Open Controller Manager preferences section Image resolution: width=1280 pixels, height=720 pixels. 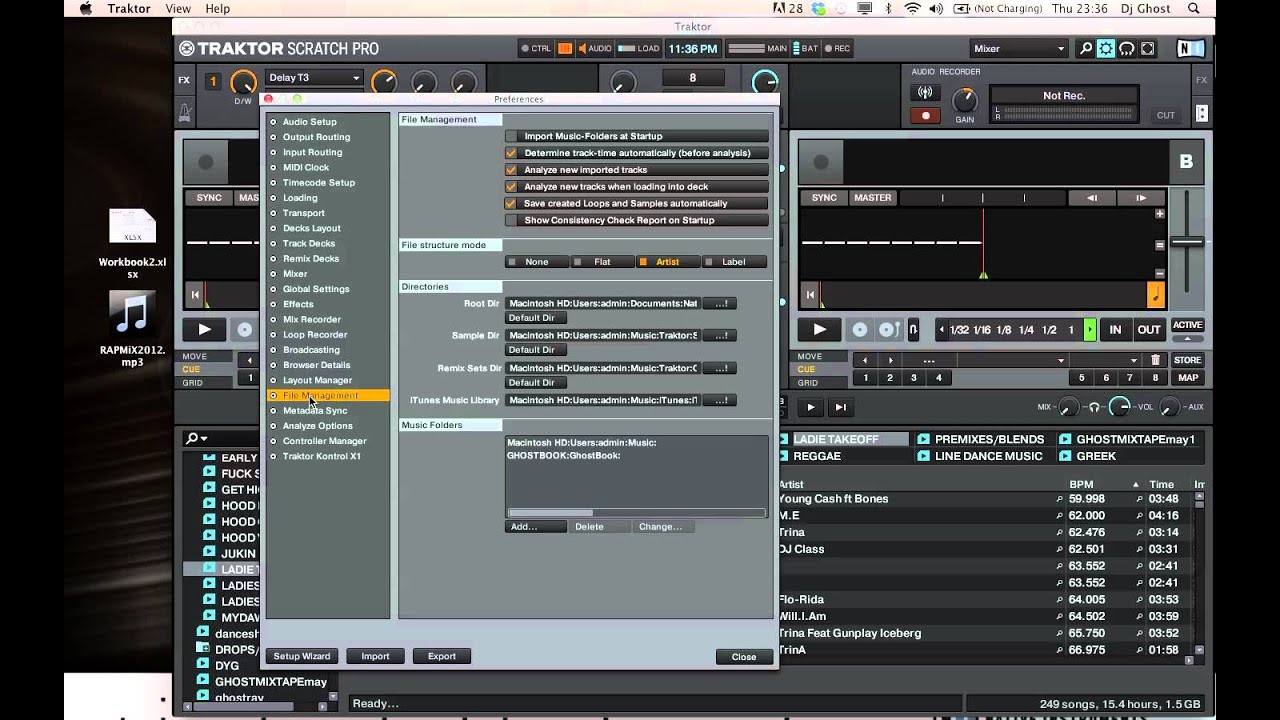point(324,441)
